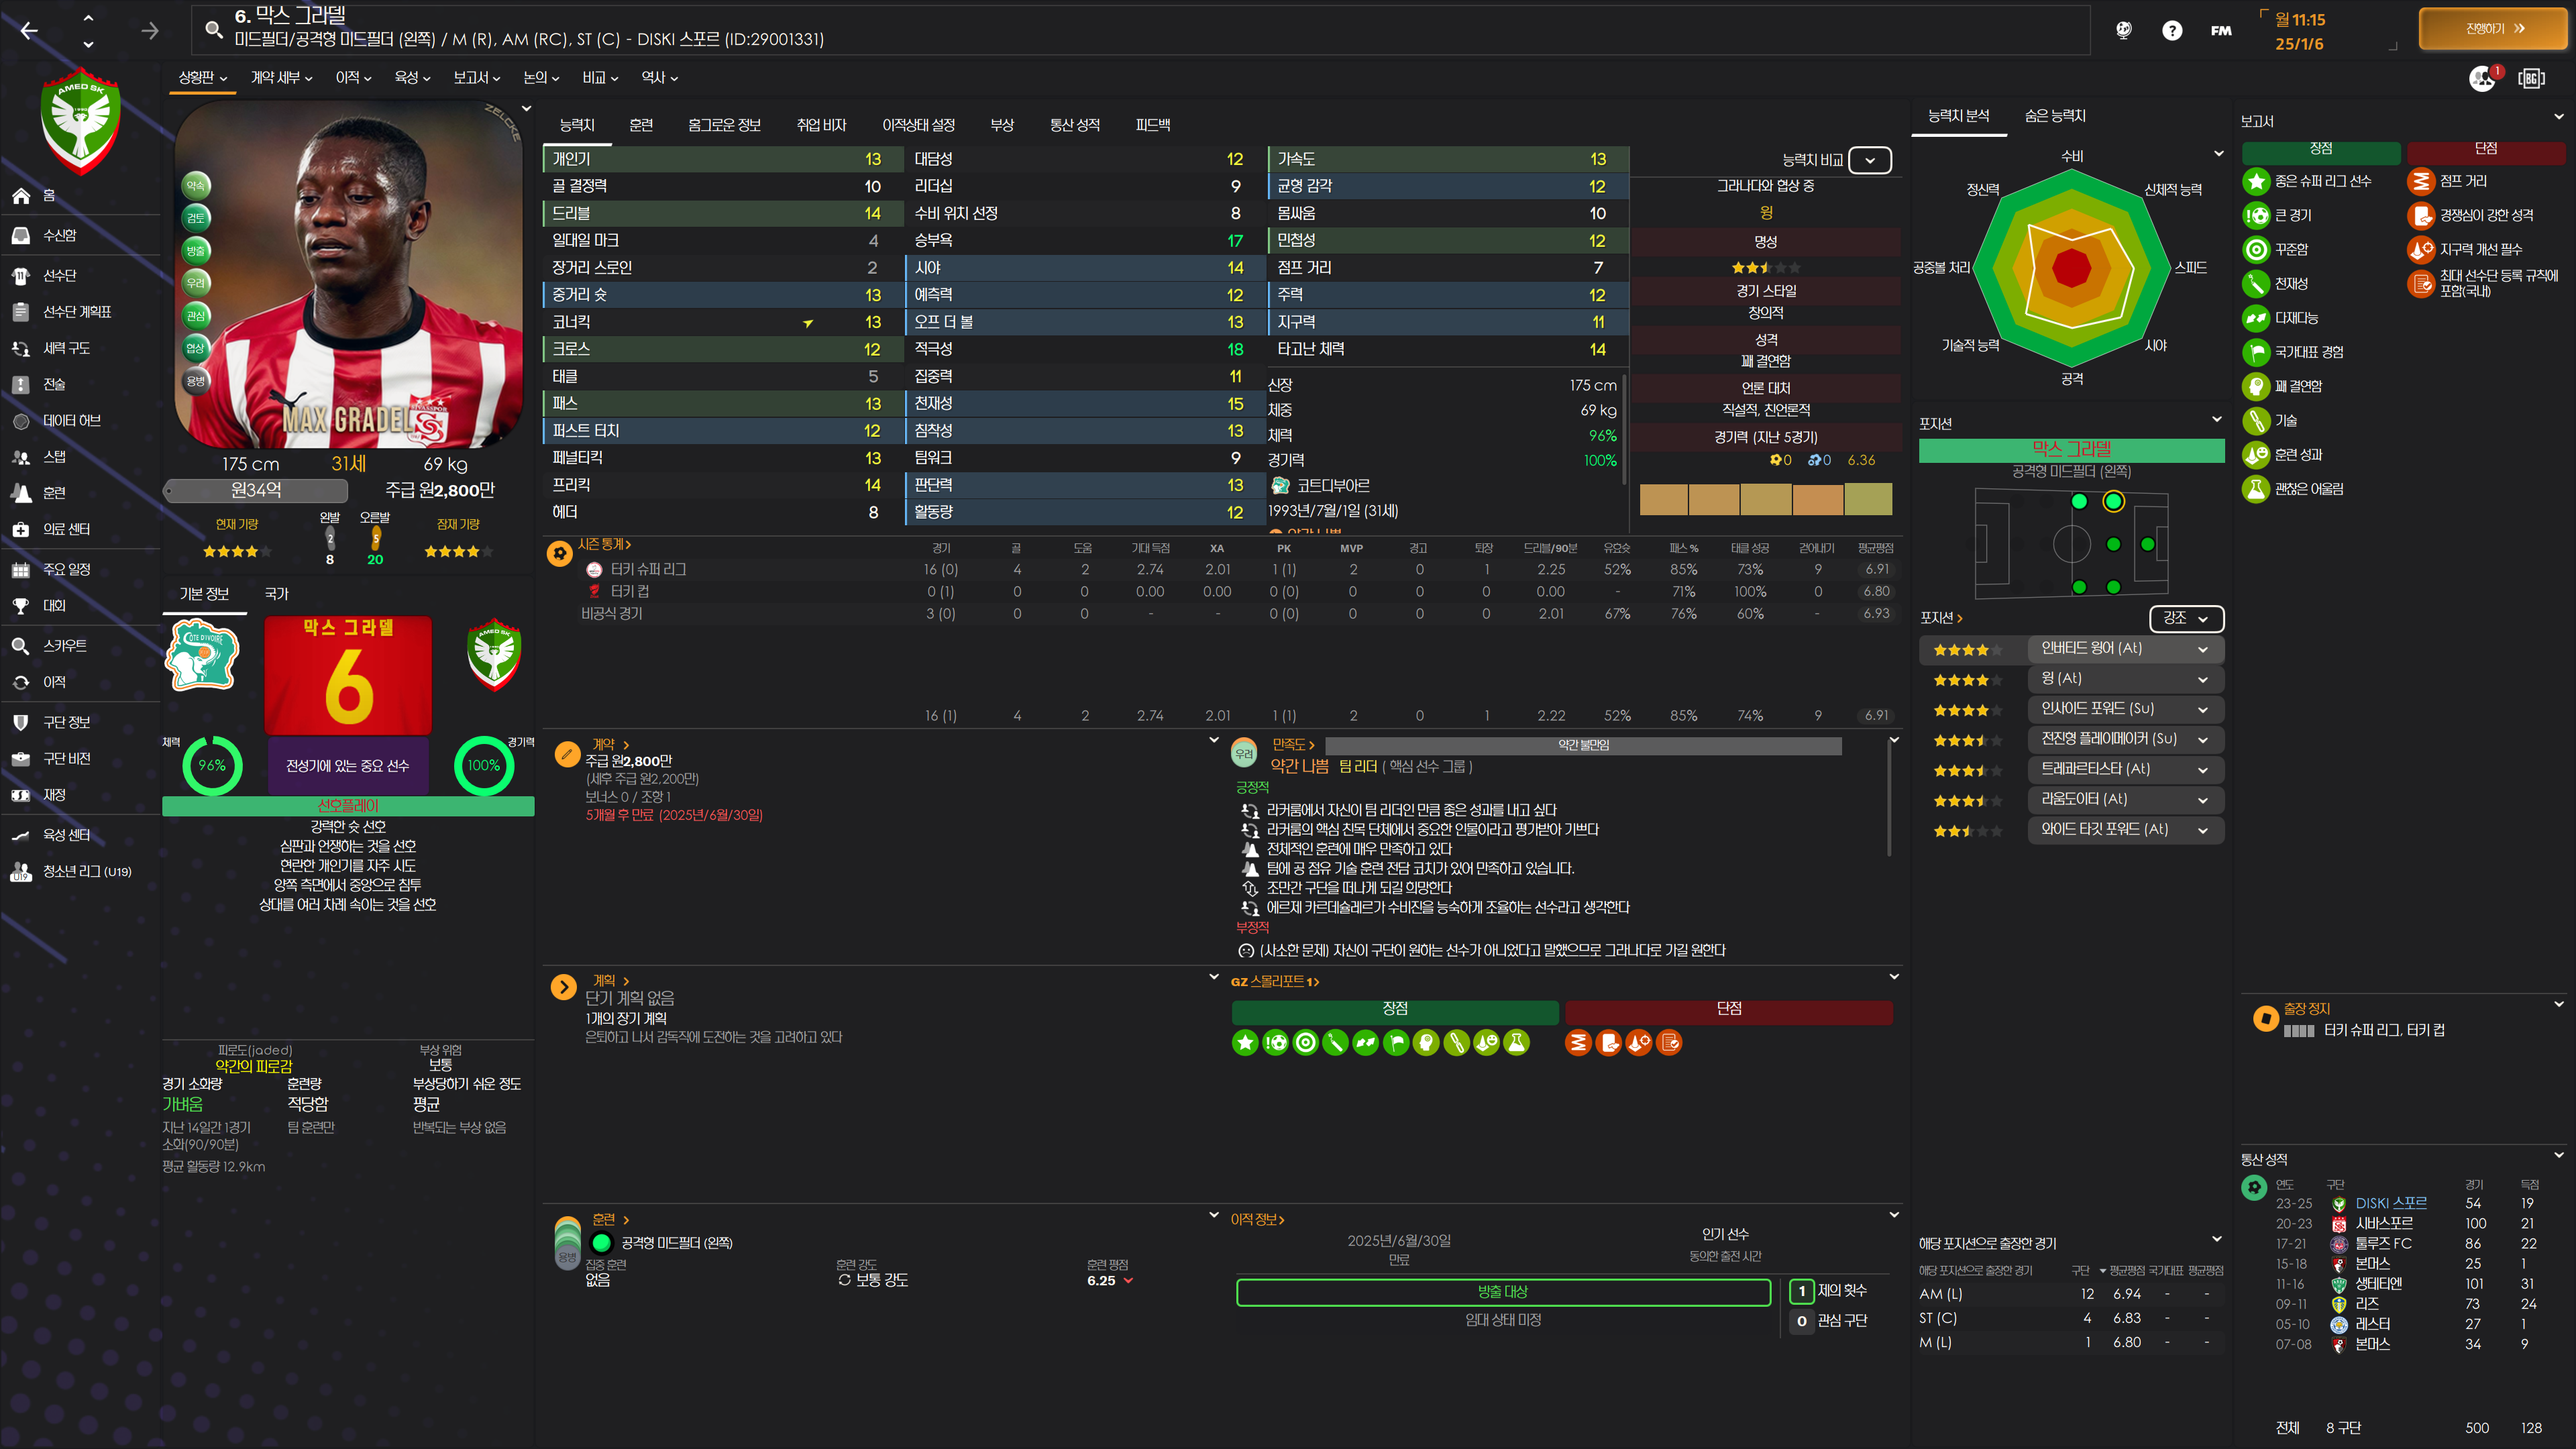Click the 수신함 inbox icon
The height and width of the screenshot is (1449, 2576).
[x=20, y=235]
